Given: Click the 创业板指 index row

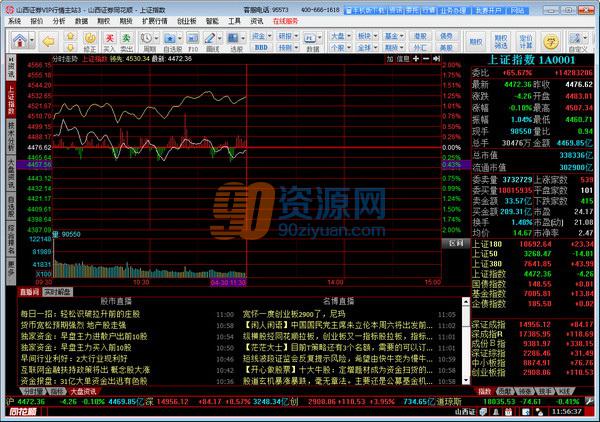Looking at the screenshot, I should coord(533,372).
